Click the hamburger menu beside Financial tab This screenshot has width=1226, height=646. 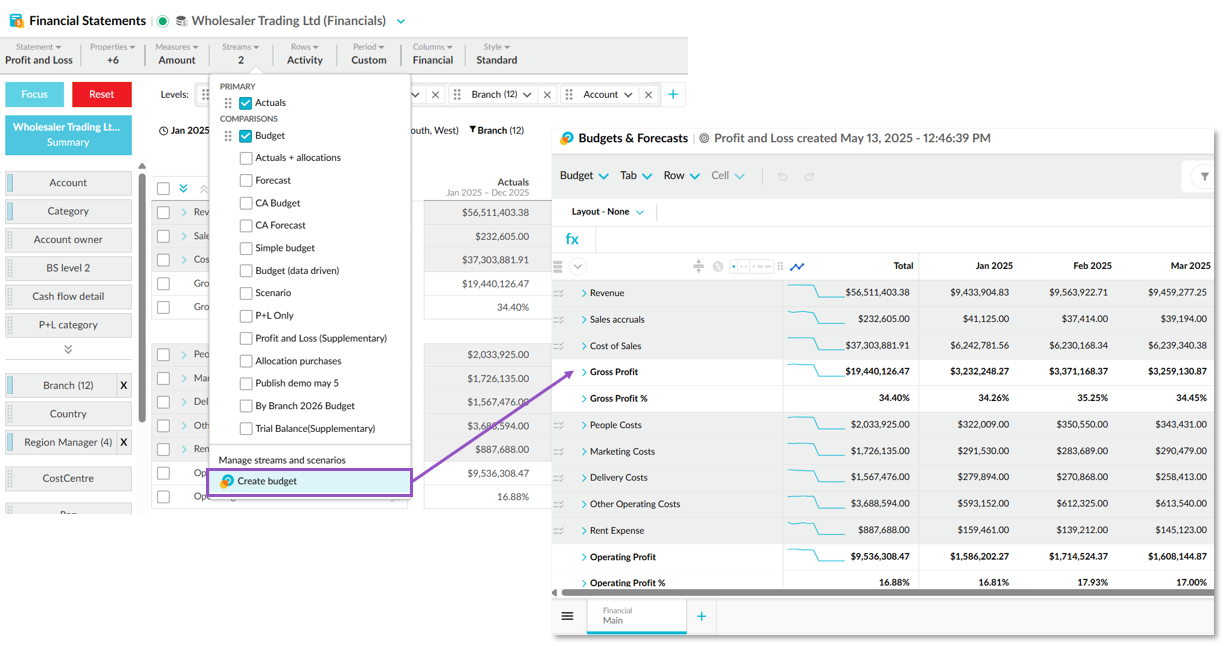(x=567, y=616)
